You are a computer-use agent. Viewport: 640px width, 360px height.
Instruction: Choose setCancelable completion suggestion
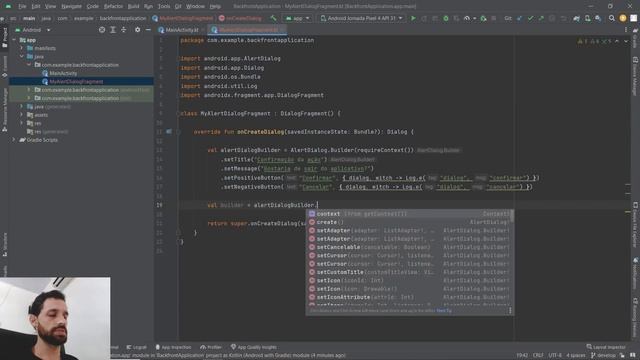(409, 247)
